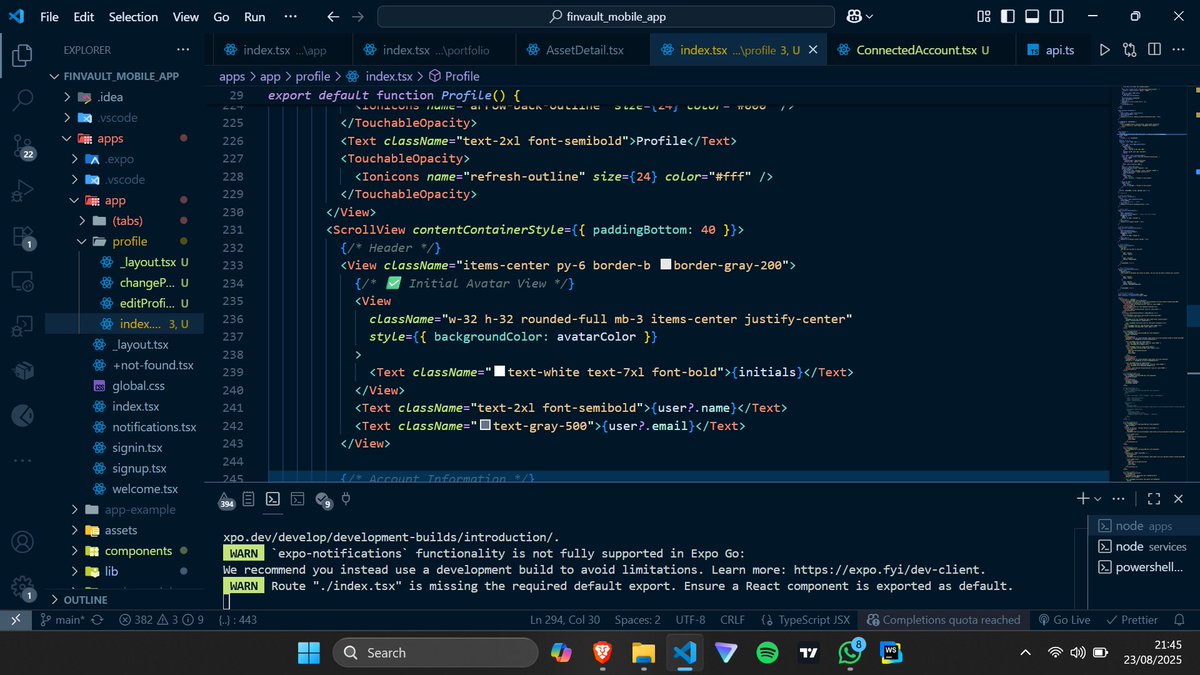
Task: Synchronize changes icon next to main branch
Action: point(97,620)
